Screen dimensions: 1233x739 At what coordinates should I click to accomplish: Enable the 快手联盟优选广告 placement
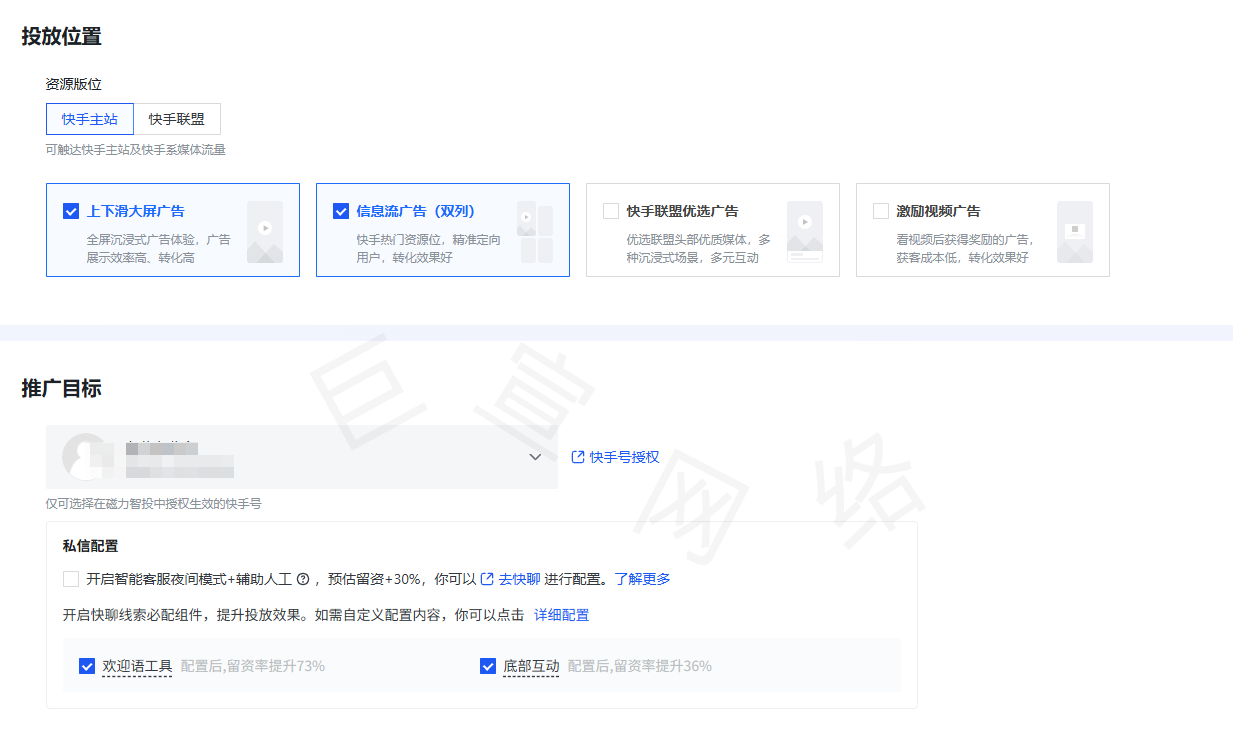point(610,210)
